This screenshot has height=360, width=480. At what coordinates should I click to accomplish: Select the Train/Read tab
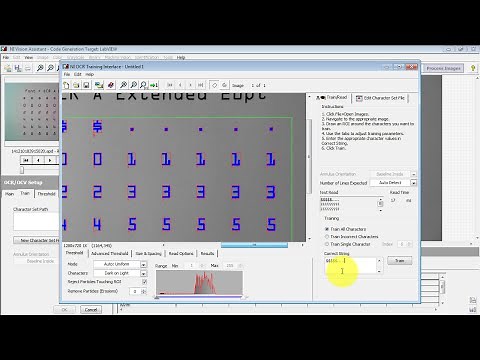pyautogui.click(x=332, y=98)
